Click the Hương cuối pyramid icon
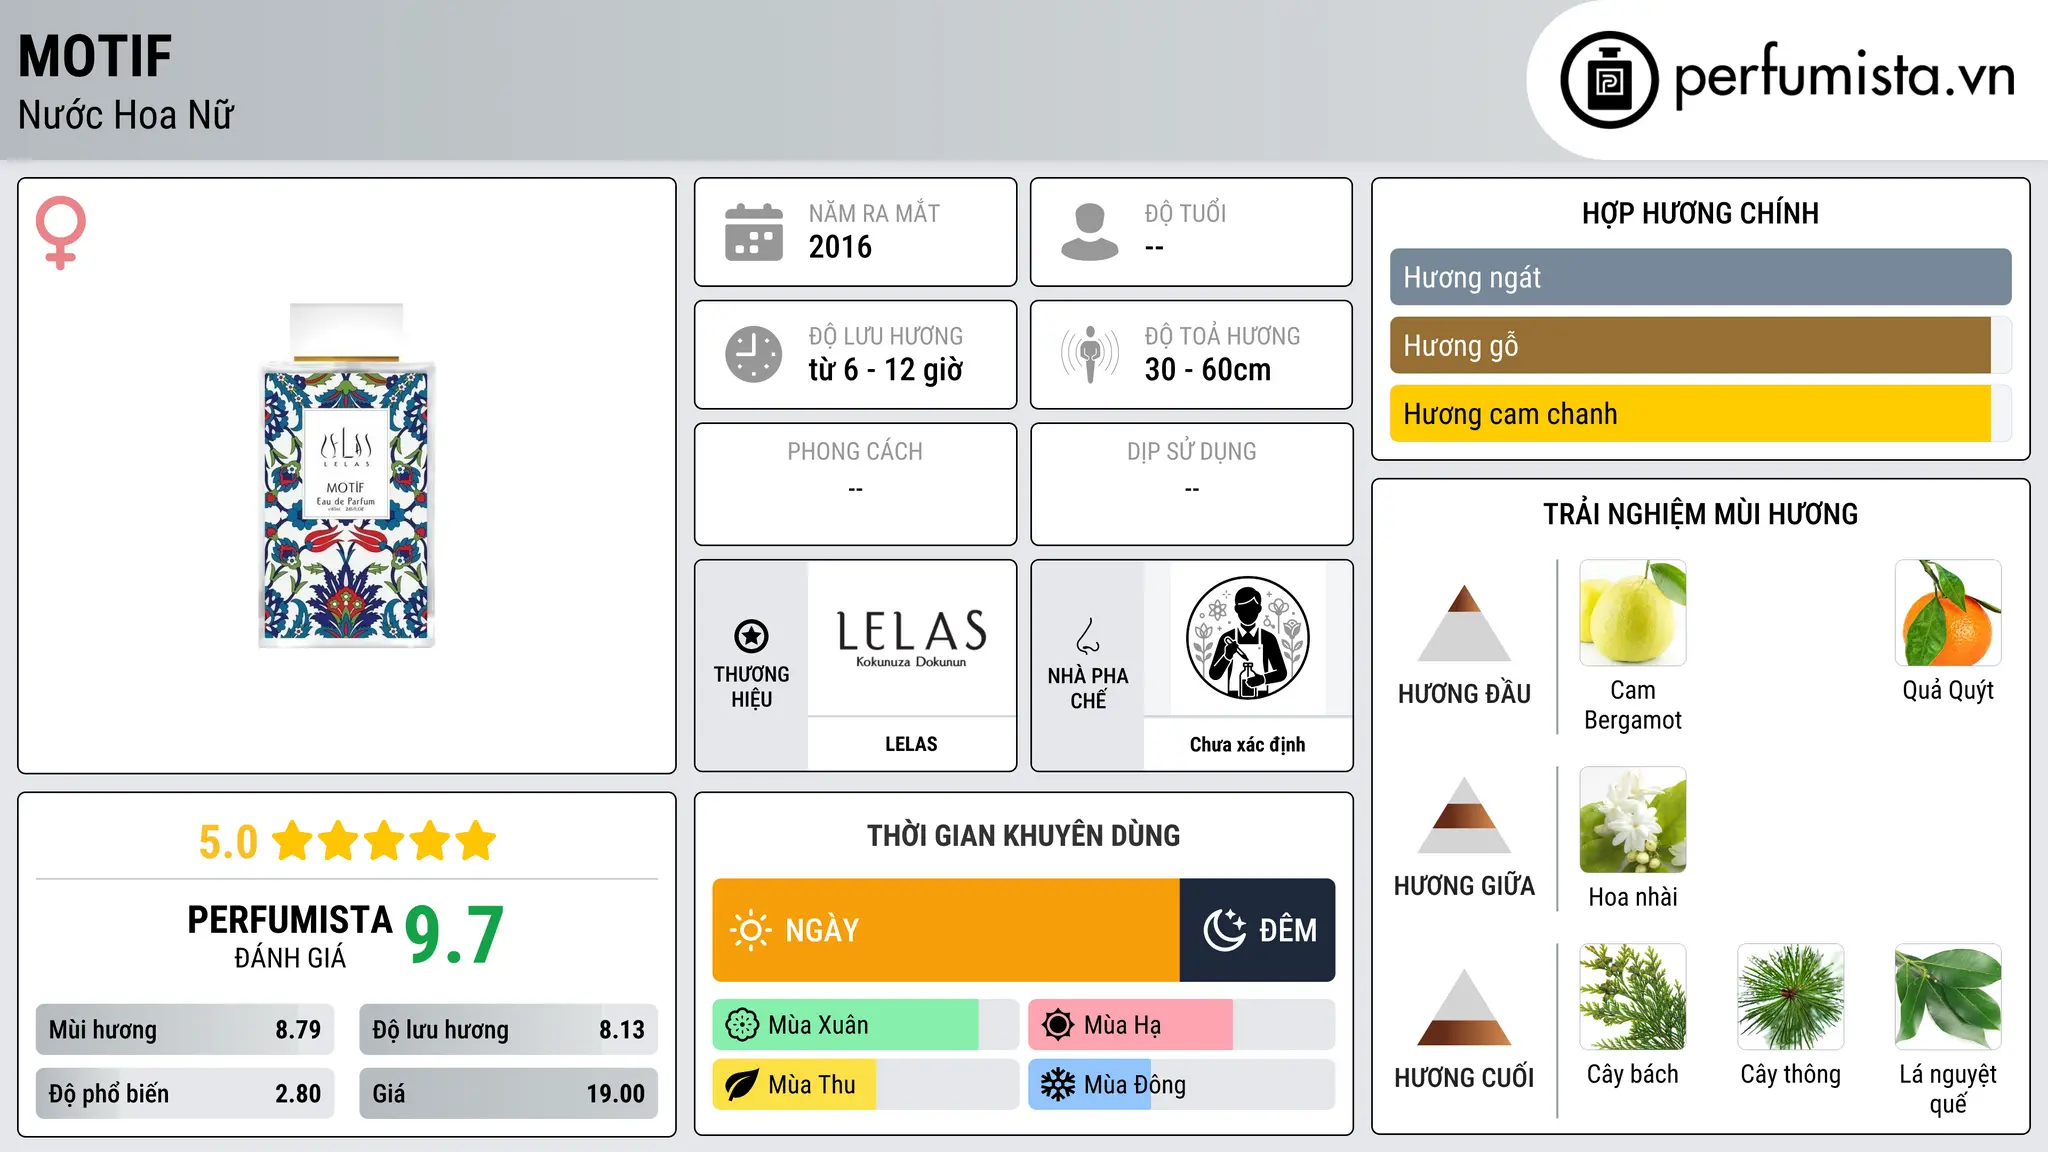The width and height of the screenshot is (2048, 1152). 1464,1007
